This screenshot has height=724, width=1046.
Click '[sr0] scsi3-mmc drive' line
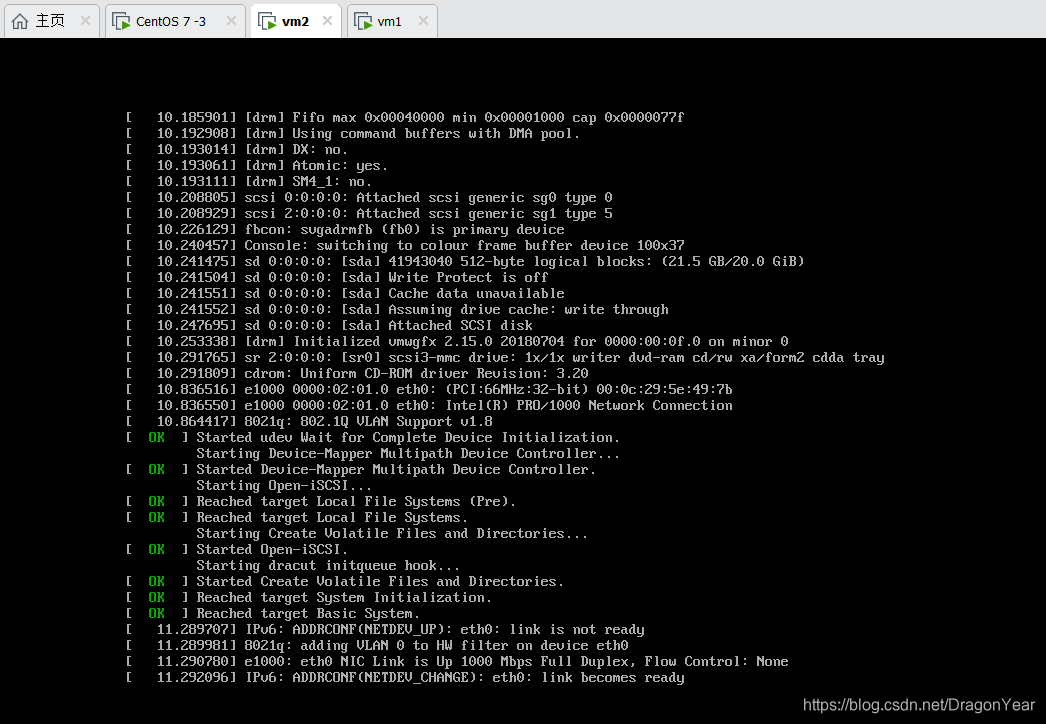[x=506, y=358]
